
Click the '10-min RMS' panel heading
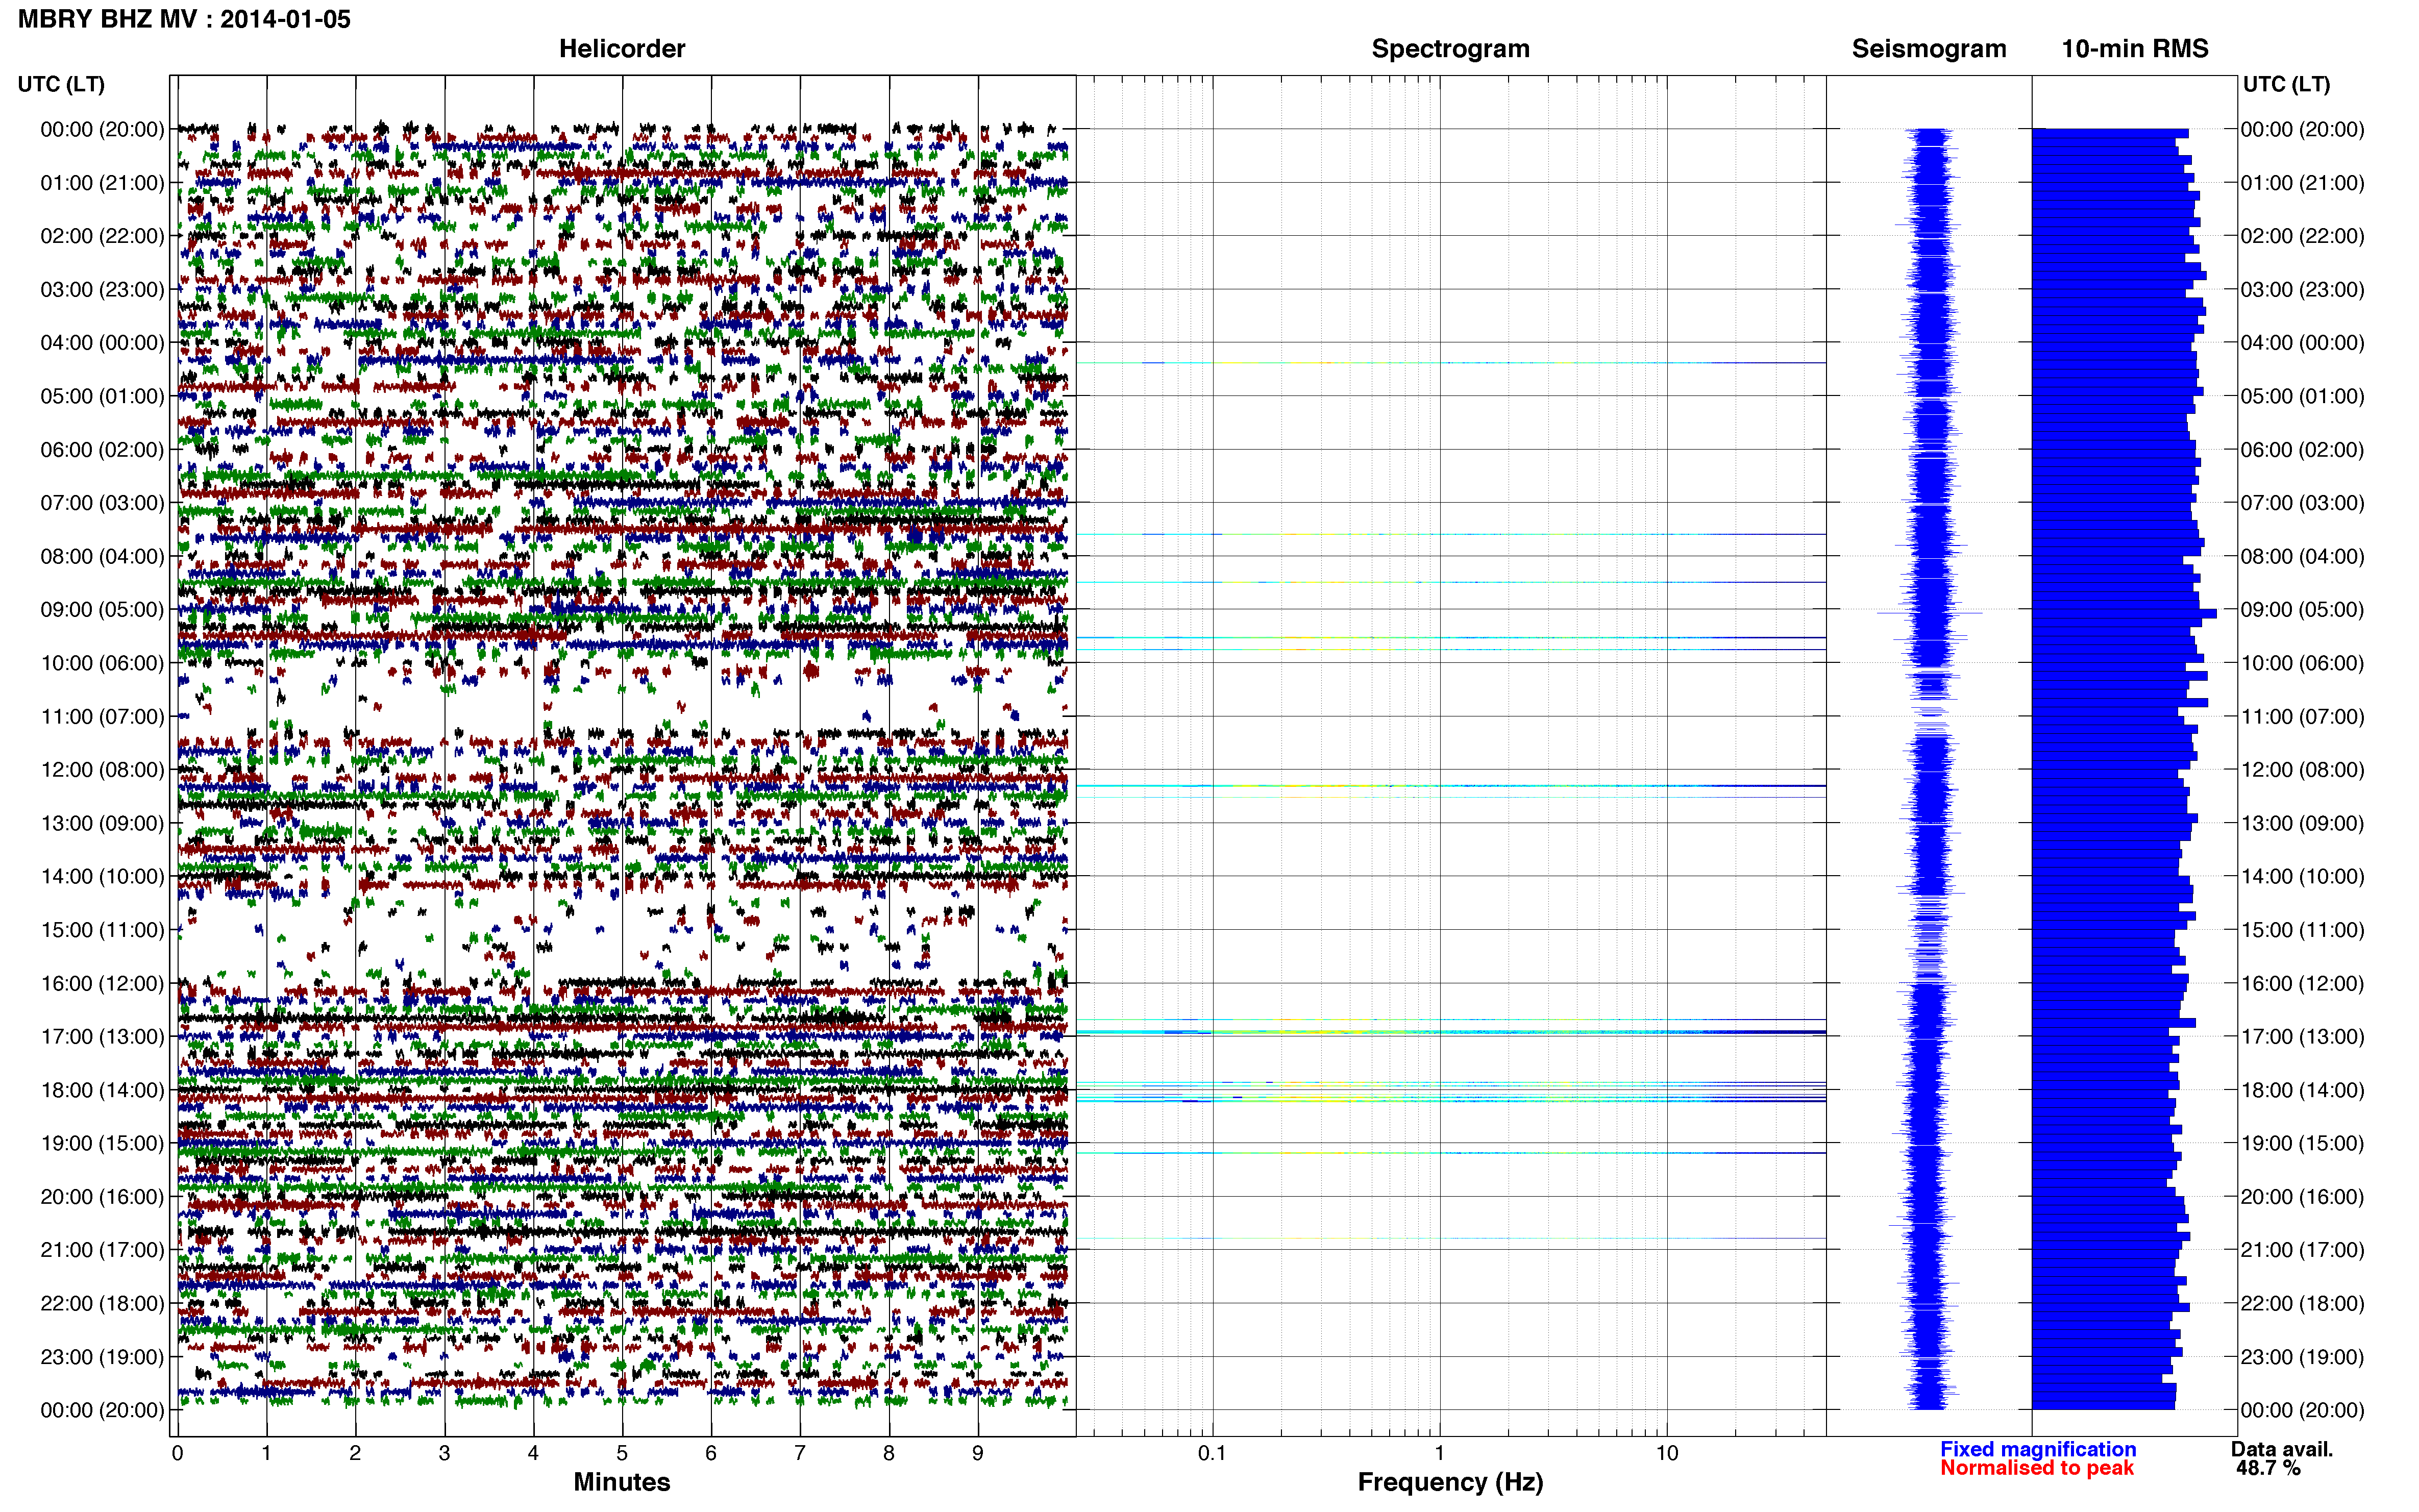point(2135,48)
